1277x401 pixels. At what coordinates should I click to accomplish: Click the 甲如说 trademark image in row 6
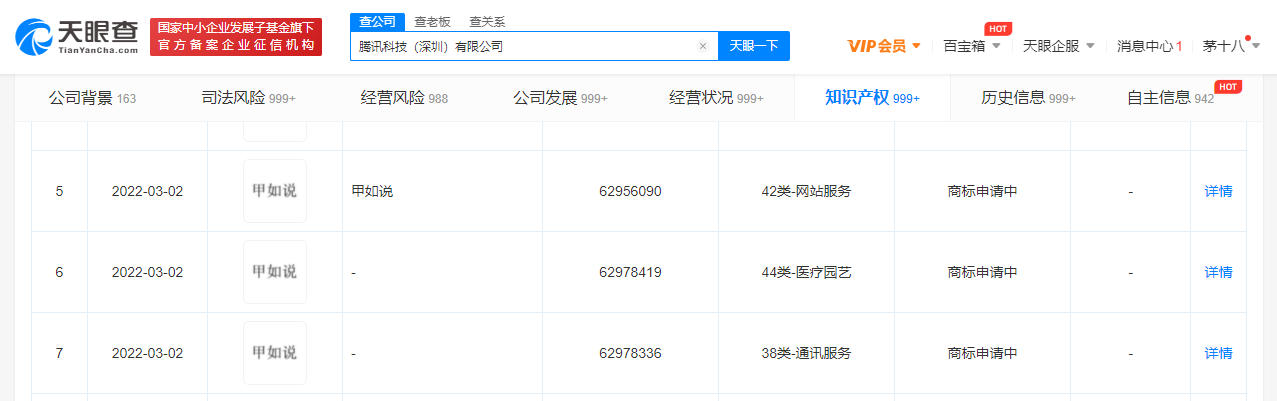275,272
